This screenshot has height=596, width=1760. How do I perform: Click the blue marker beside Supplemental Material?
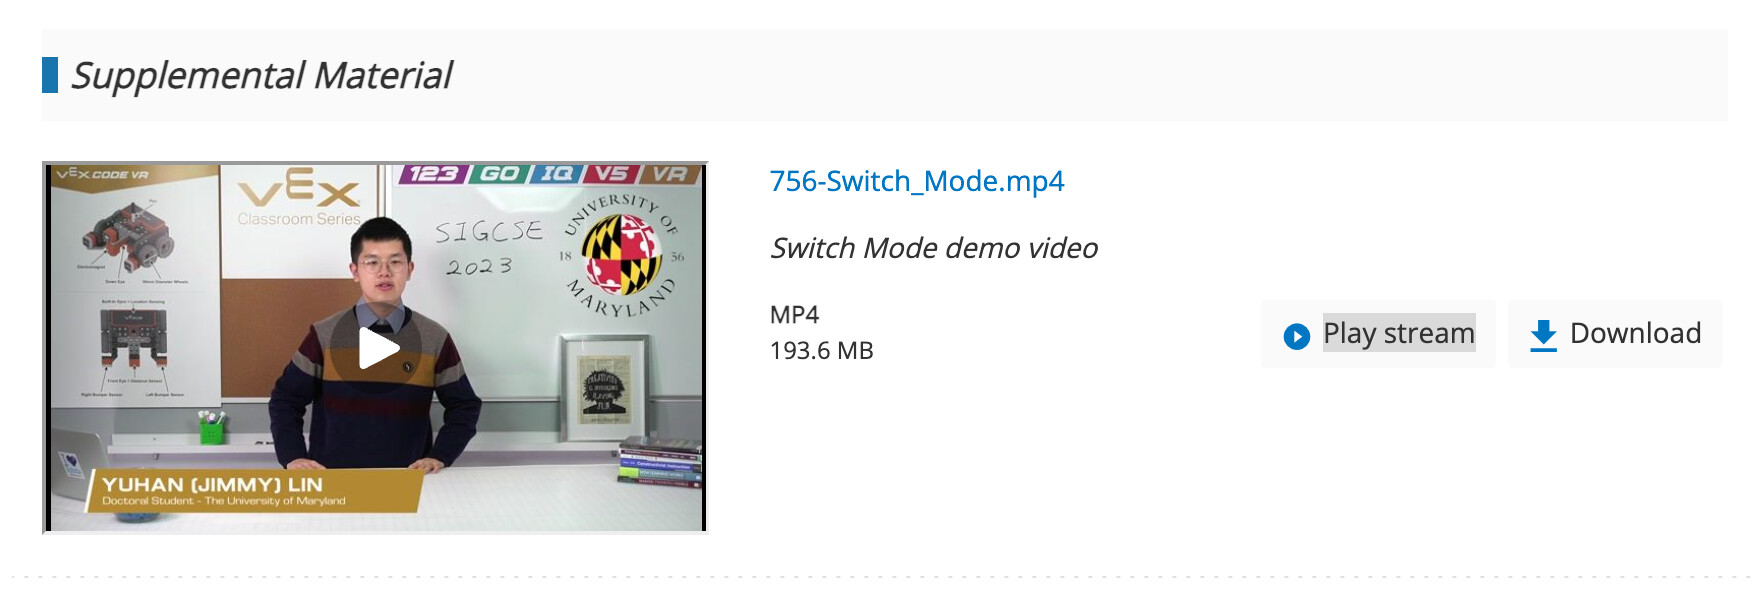pyautogui.click(x=50, y=75)
